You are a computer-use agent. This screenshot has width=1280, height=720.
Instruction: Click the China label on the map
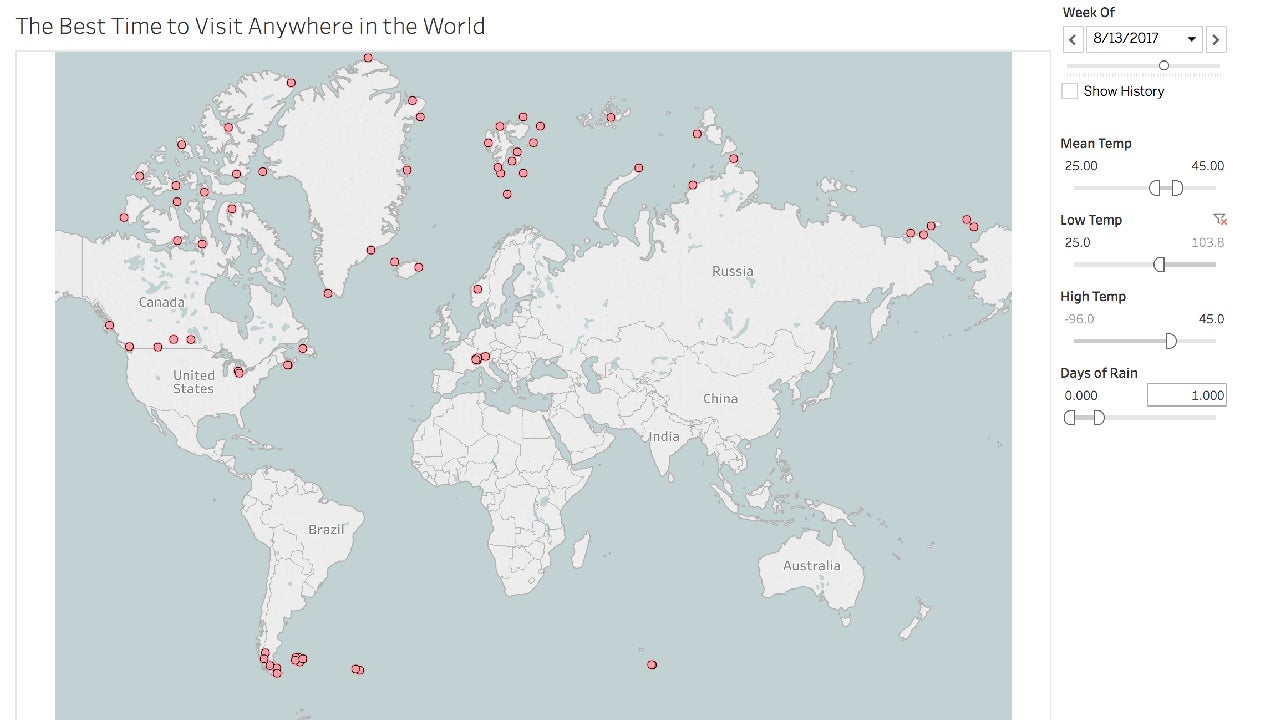(720, 398)
